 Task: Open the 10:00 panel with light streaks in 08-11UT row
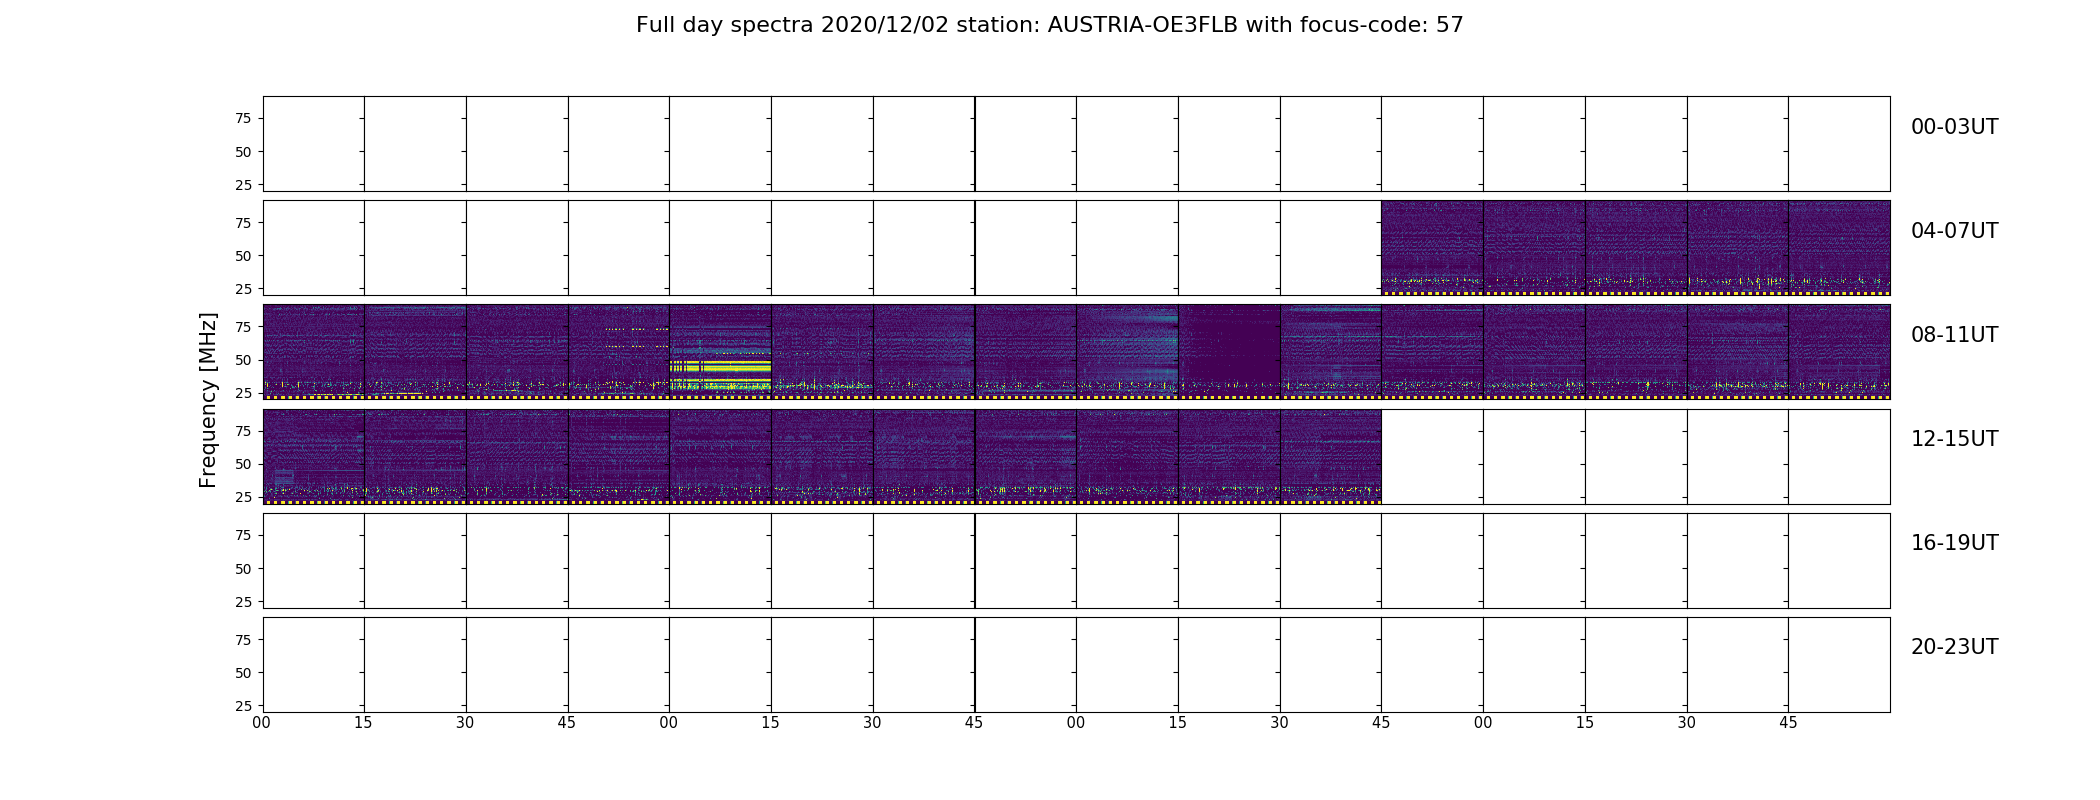coord(1127,352)
